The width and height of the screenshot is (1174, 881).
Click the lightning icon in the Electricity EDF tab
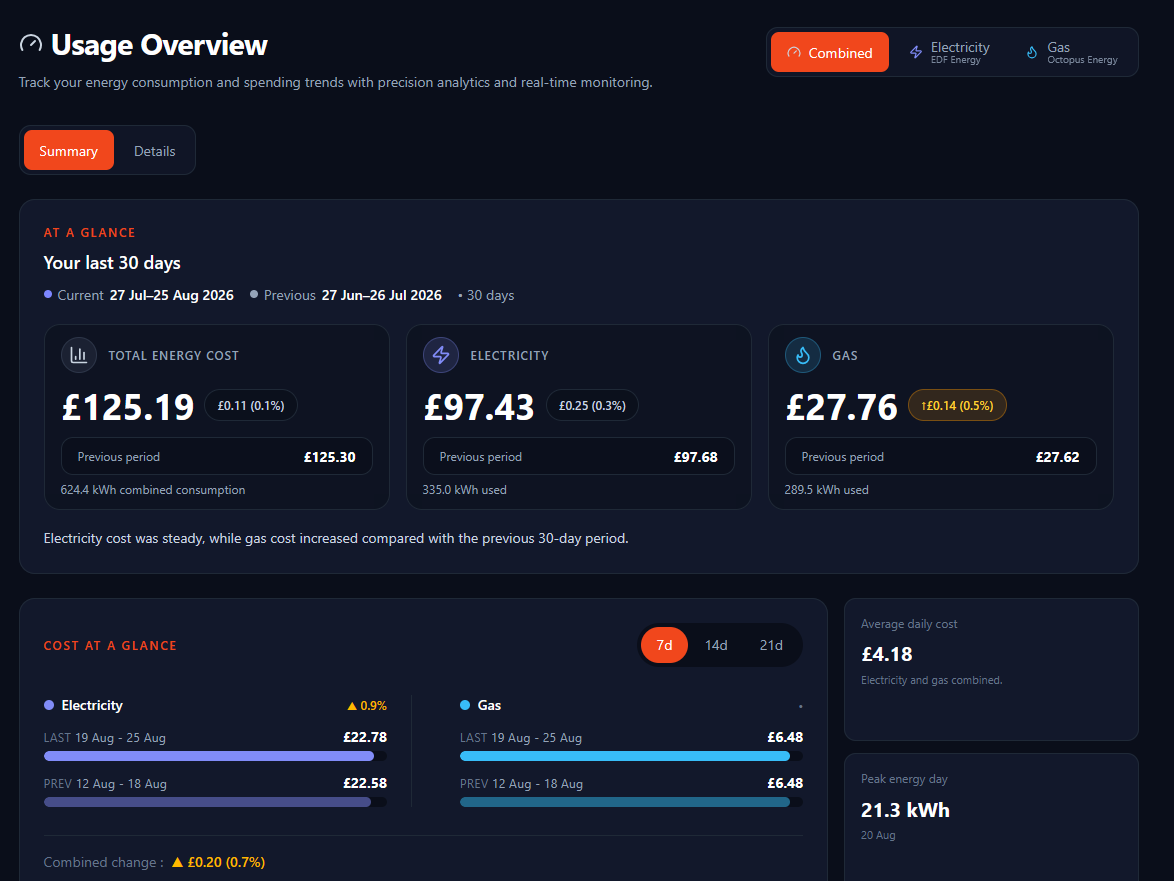pos(916,52)
